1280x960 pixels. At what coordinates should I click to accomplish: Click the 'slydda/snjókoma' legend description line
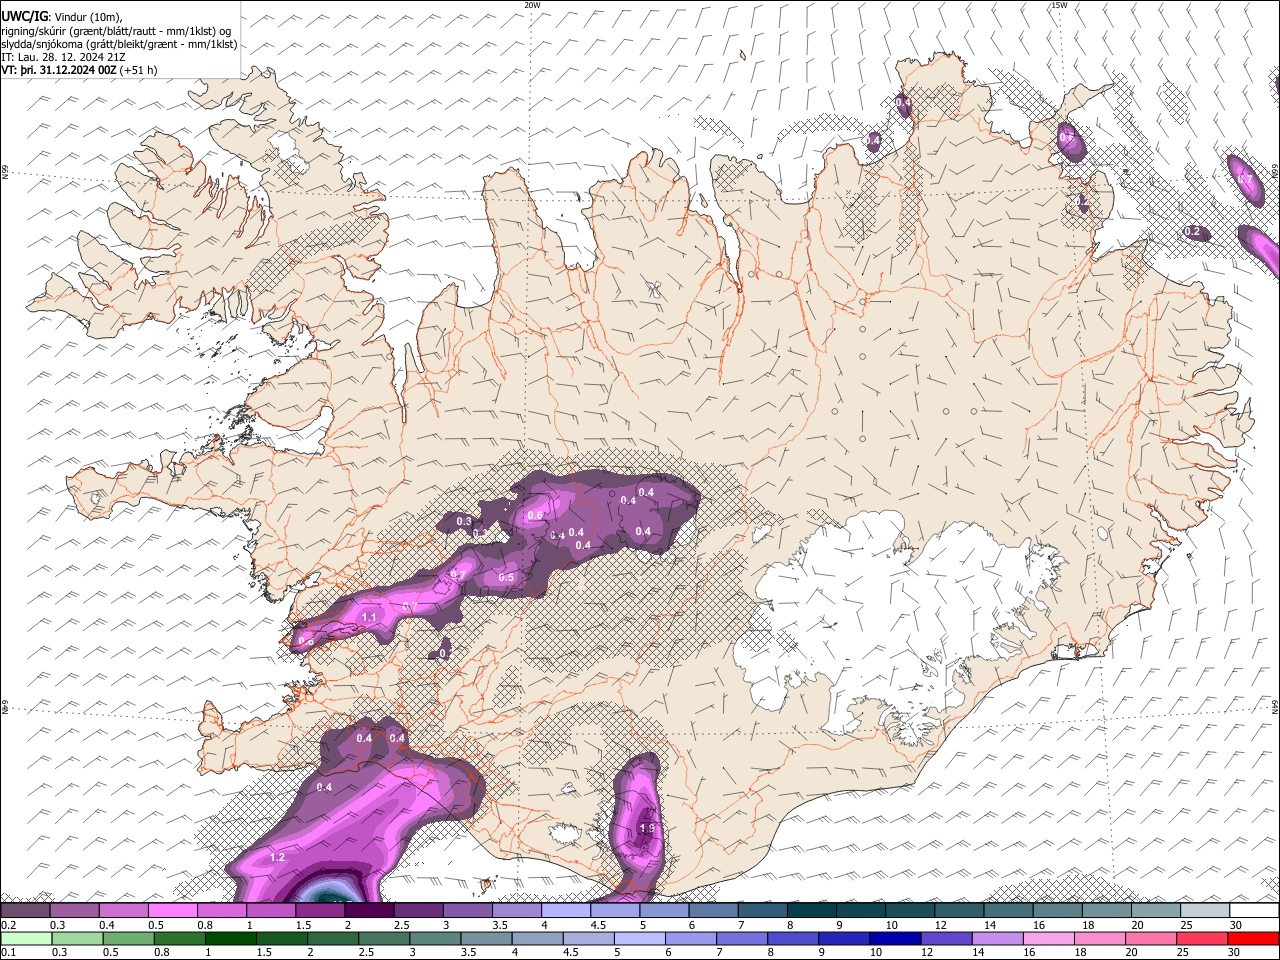[x=119, y=44]
